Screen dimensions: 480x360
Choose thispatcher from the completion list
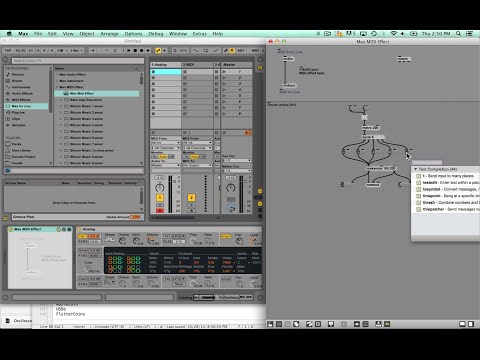point(446,209)
